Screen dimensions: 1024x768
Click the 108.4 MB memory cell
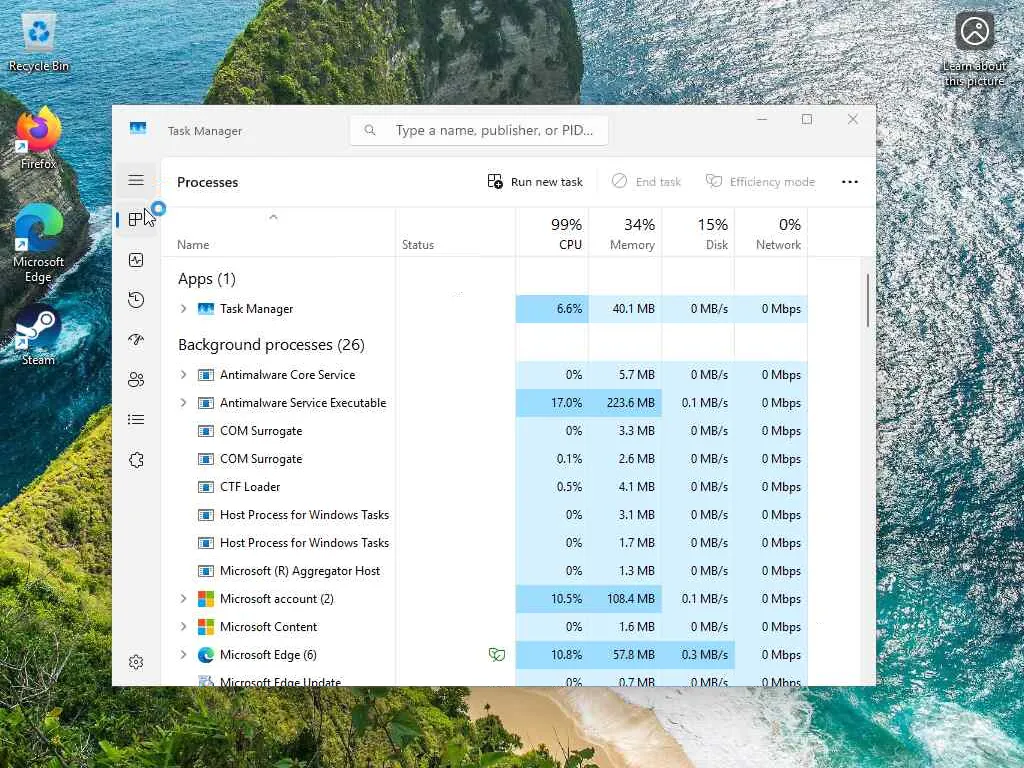pos(625,599)
